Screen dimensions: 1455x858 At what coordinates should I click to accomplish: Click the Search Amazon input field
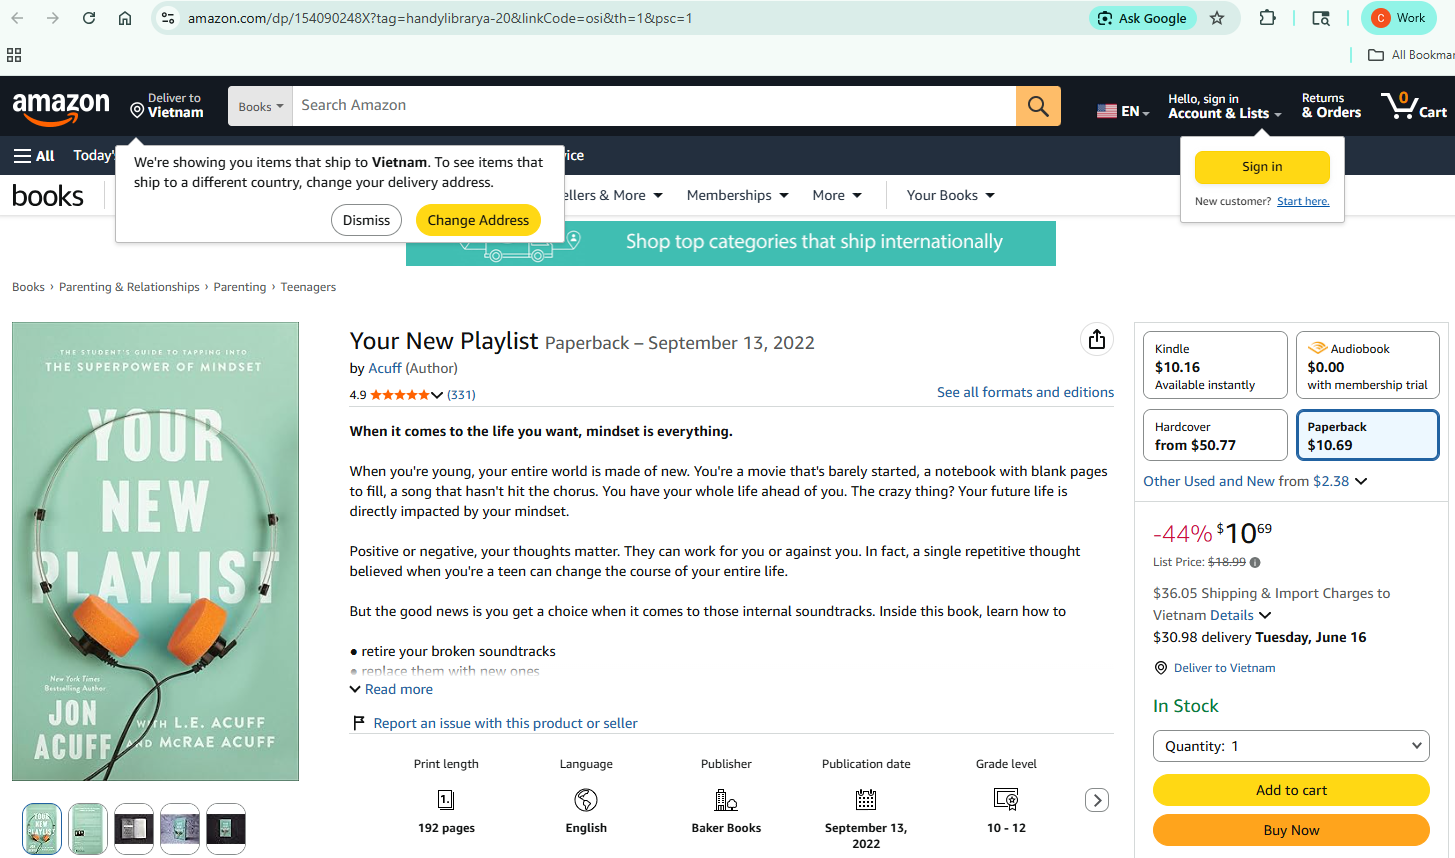click(654, 106)
